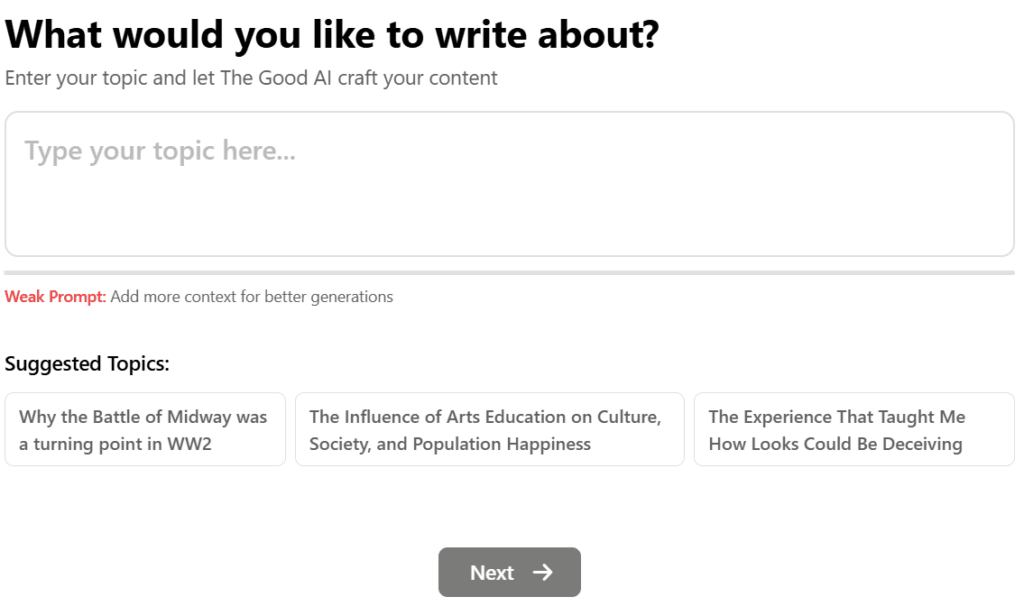The image size is (1024, 606).
Task: Click the rightward arrow inside the Next button
Action: 543,572
